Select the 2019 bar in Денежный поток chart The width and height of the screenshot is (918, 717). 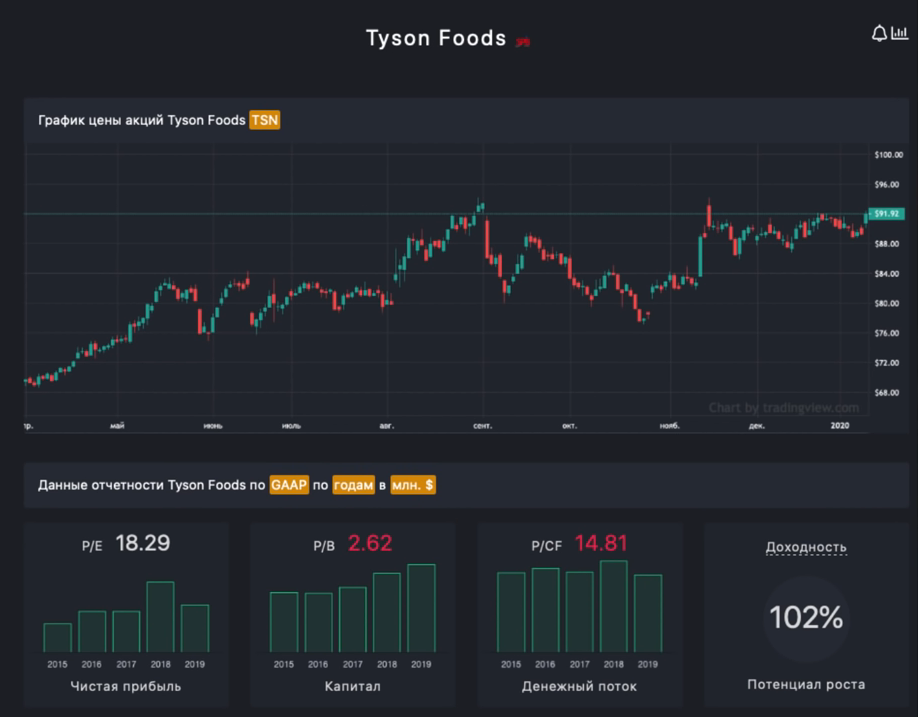pyautogui.click(x=648, y=613)
